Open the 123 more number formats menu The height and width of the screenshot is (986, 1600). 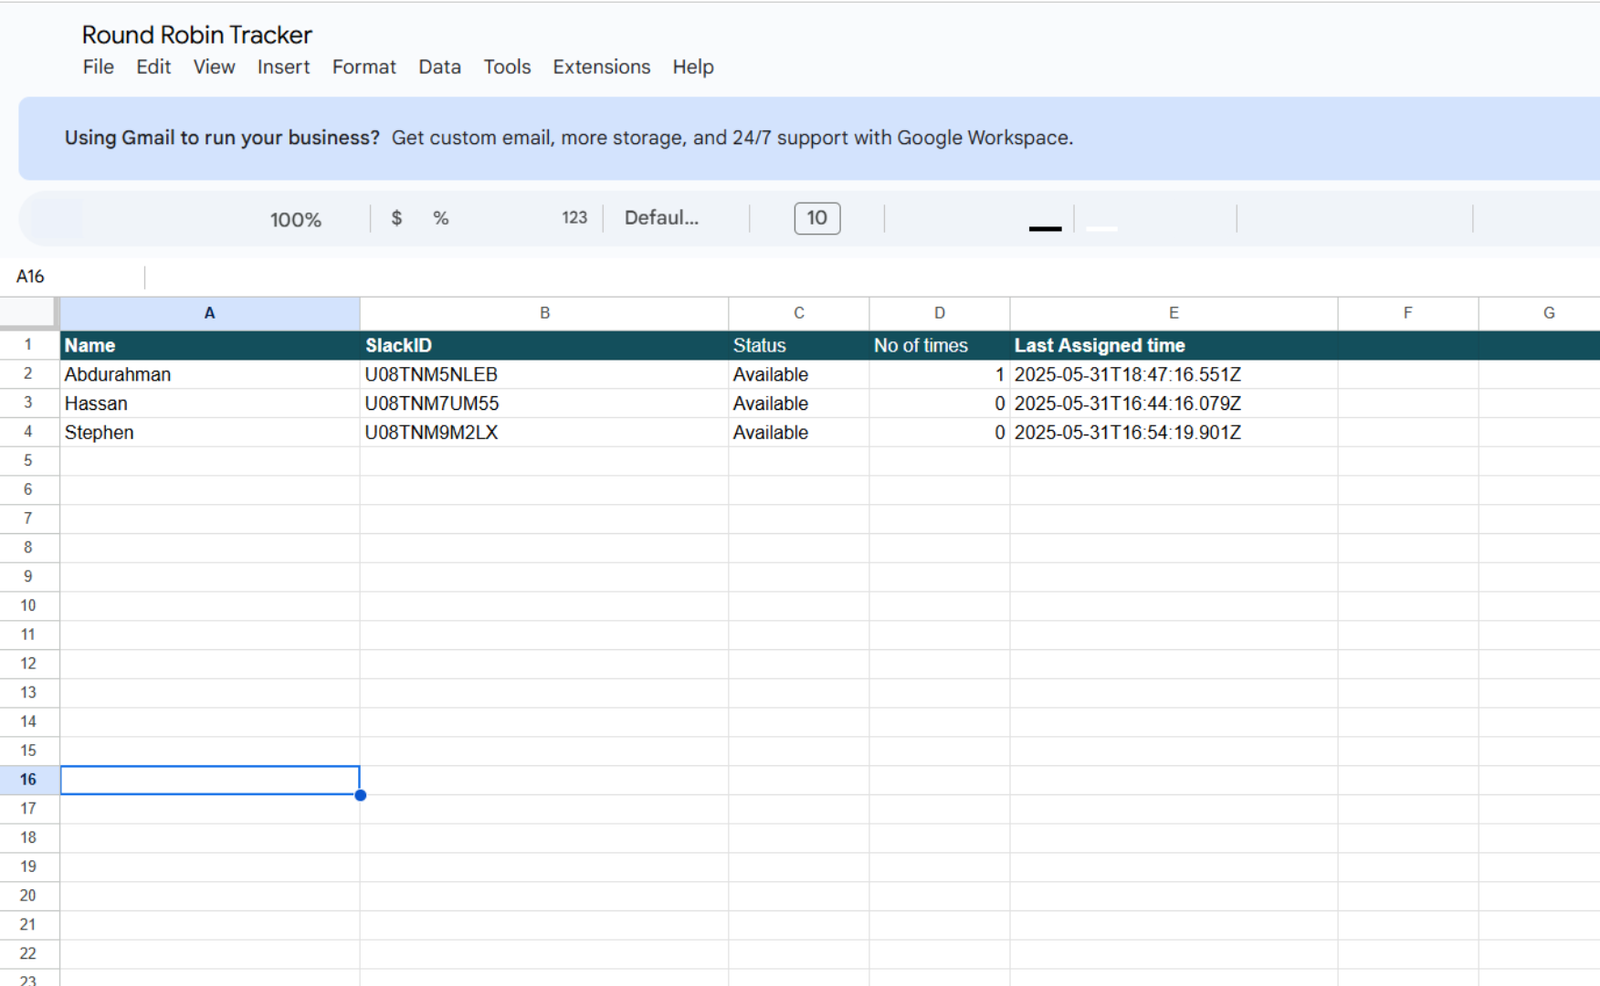pos(574,218)
